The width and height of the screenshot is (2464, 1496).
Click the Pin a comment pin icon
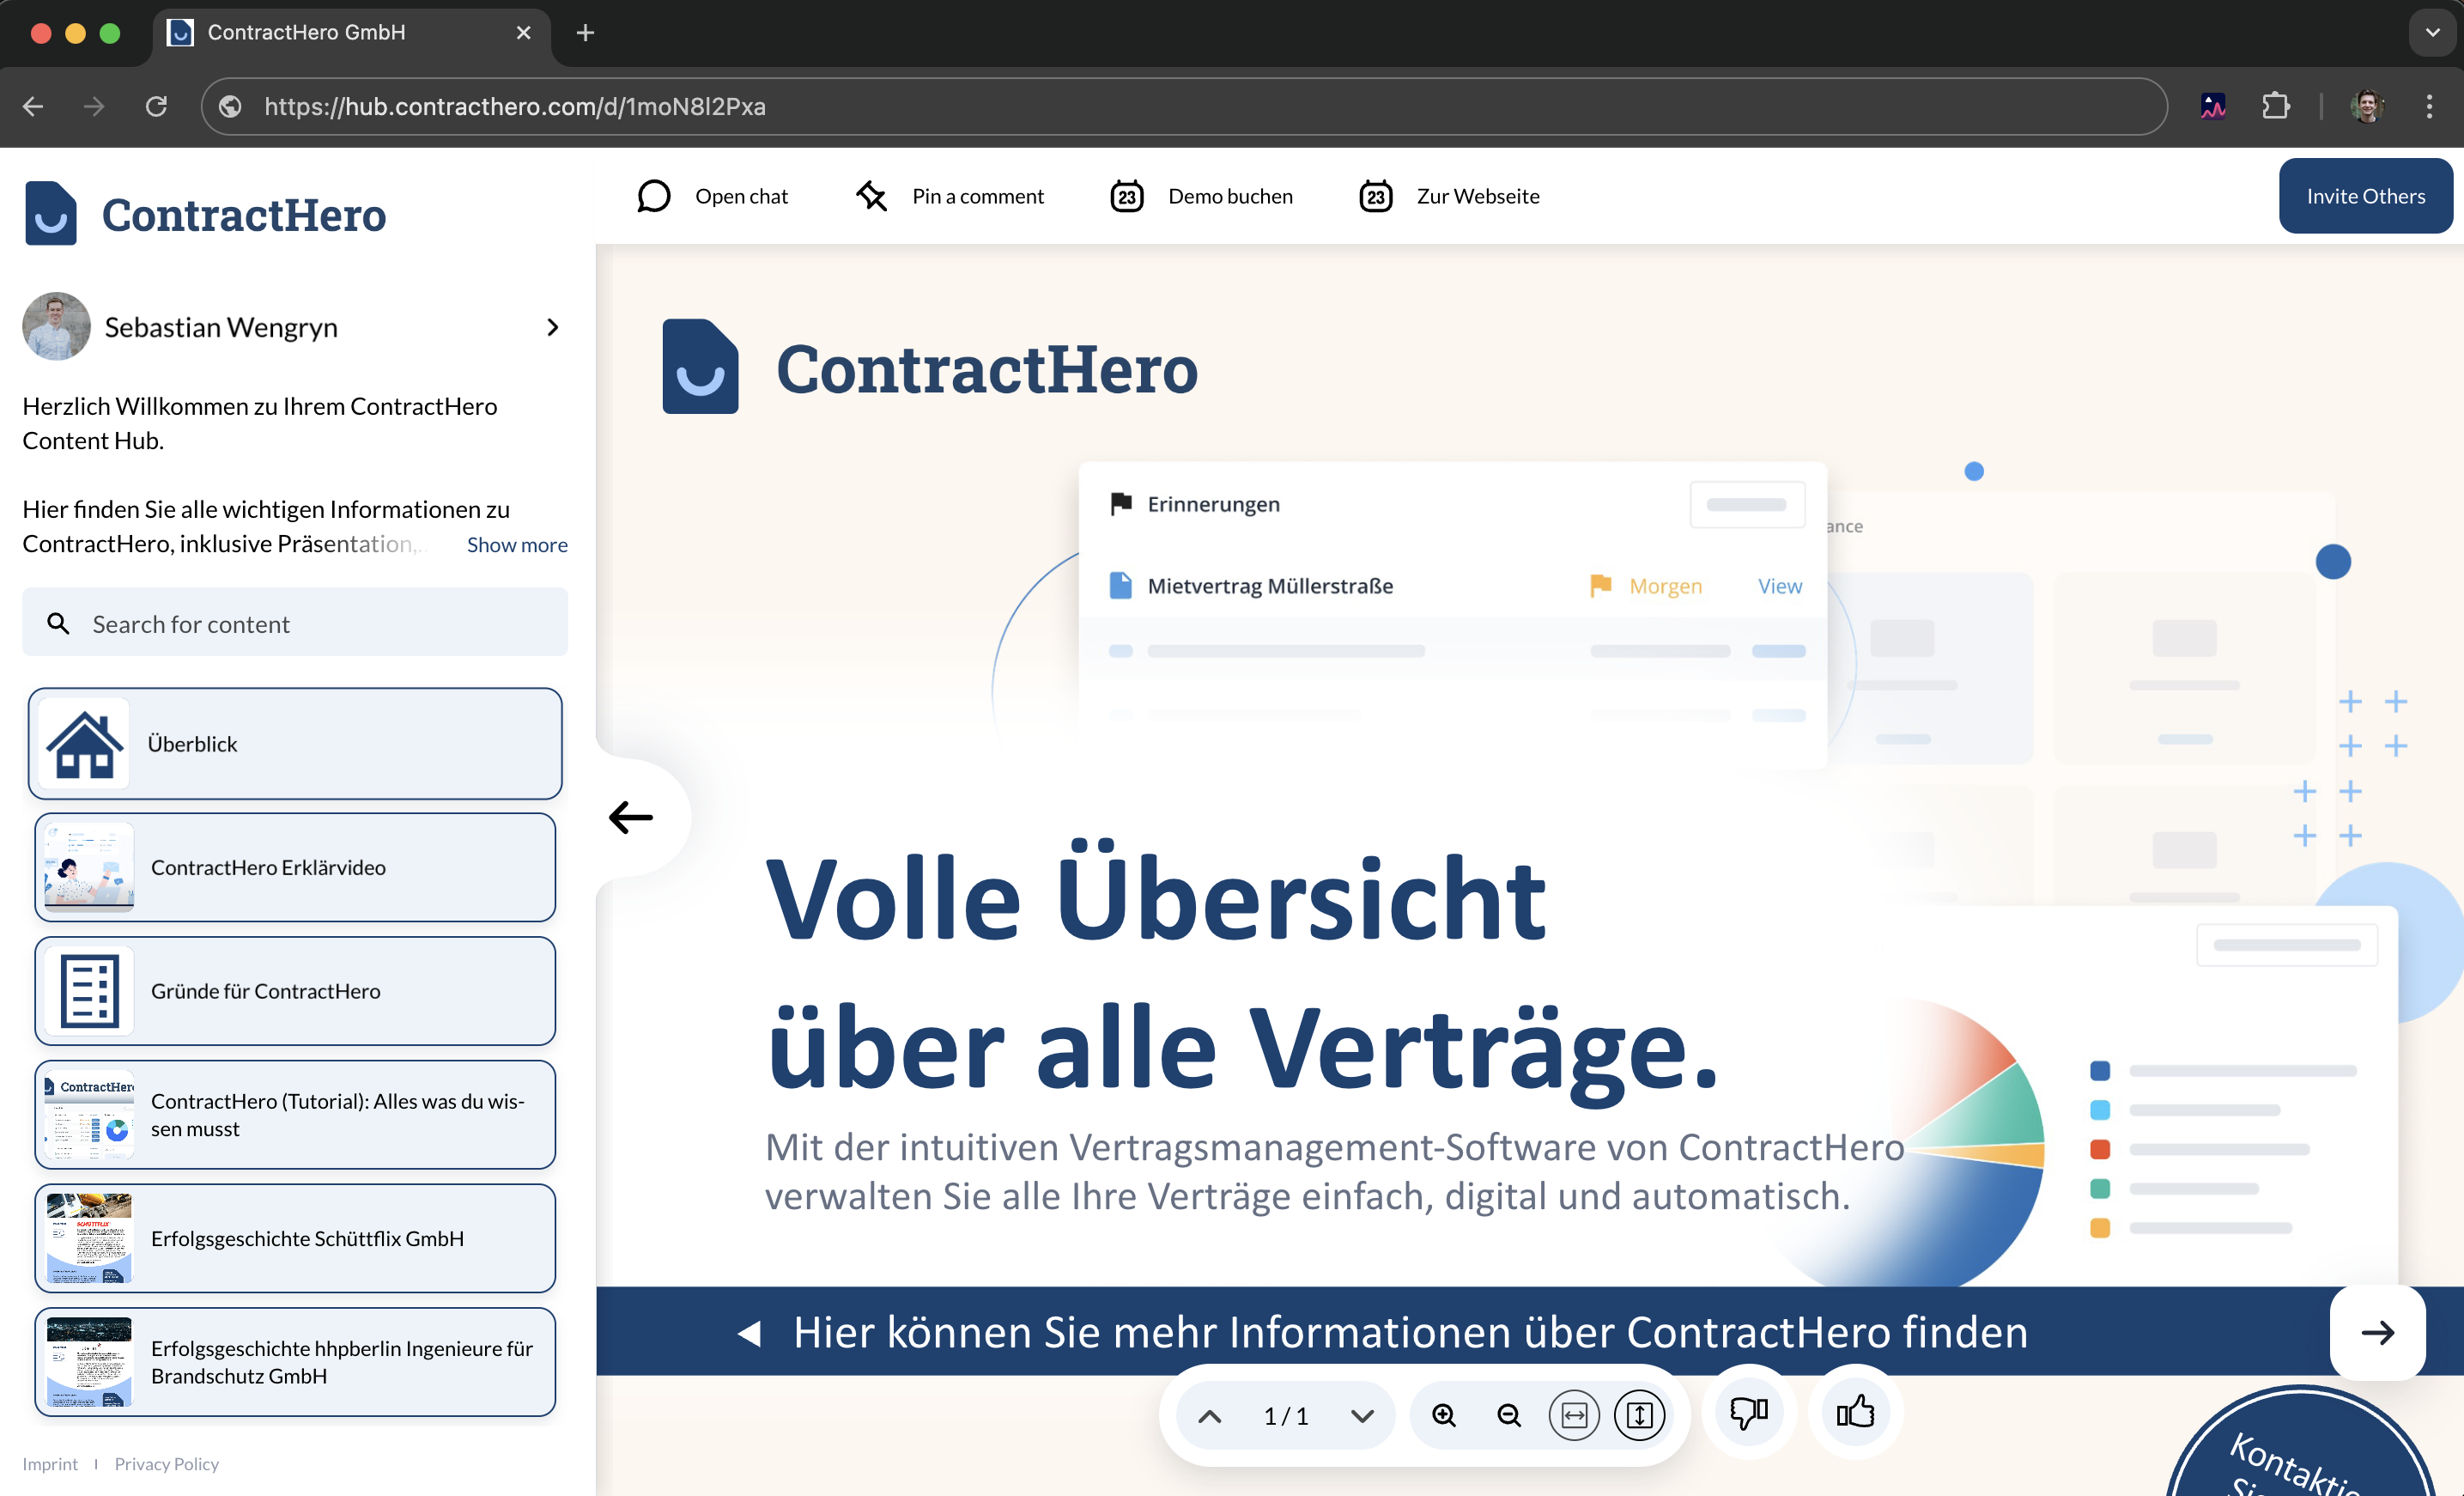coord(871,196)
